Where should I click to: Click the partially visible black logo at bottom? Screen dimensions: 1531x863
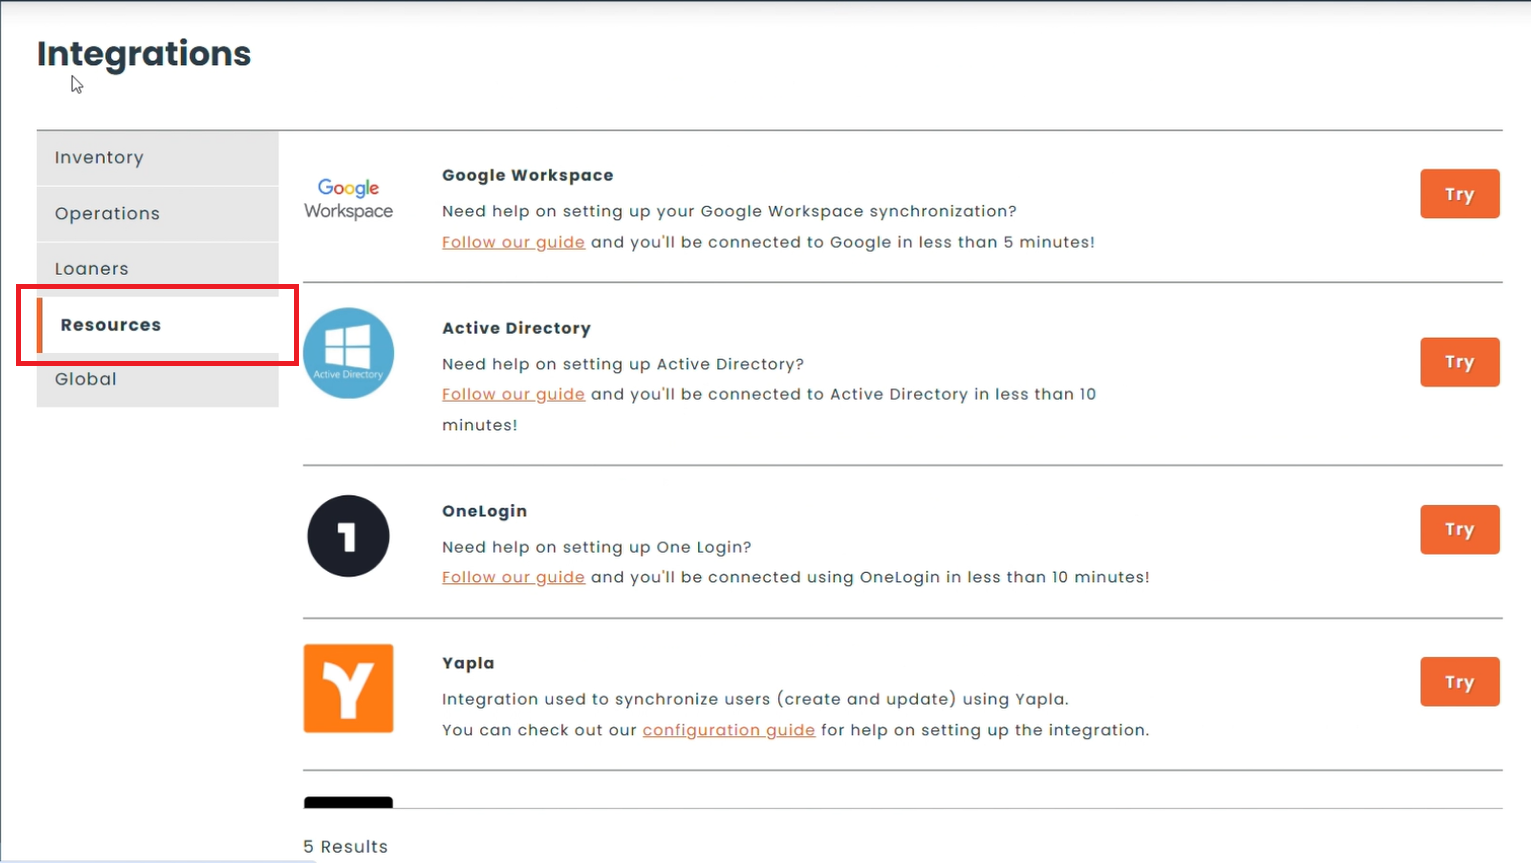click(348, 802)
